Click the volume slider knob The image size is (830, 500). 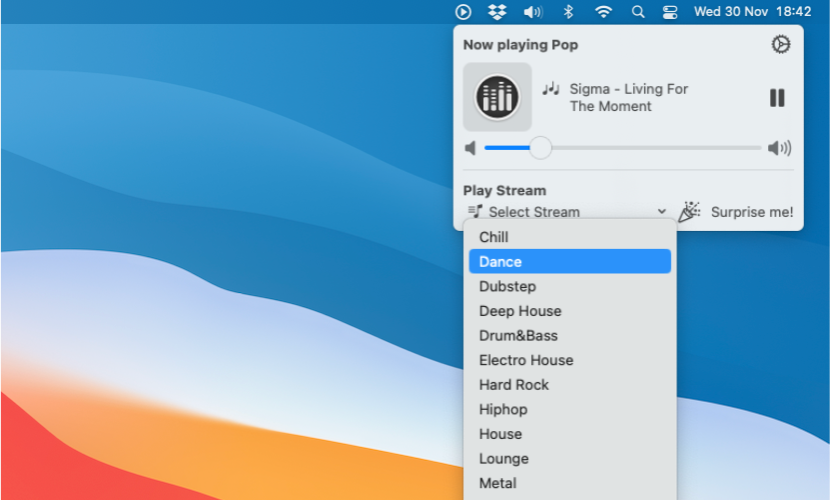tap(540, 148)
